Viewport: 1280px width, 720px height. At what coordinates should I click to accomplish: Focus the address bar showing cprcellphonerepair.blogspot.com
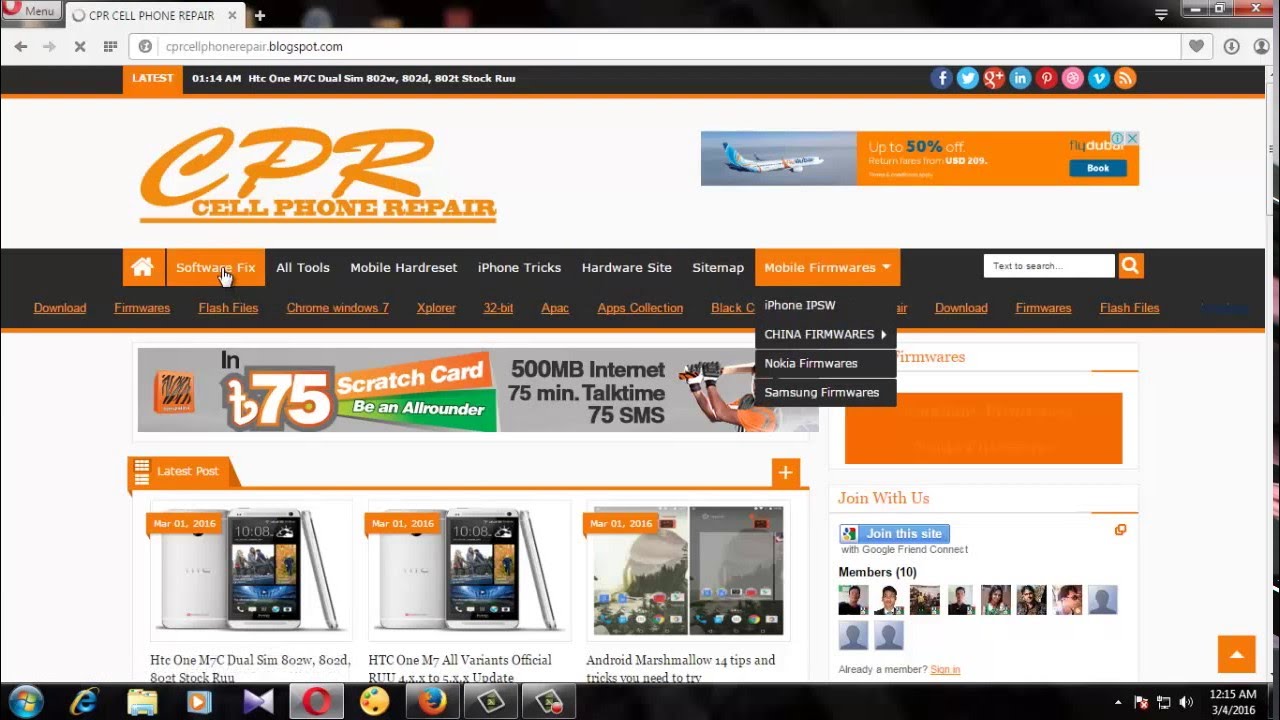[657, 46]
